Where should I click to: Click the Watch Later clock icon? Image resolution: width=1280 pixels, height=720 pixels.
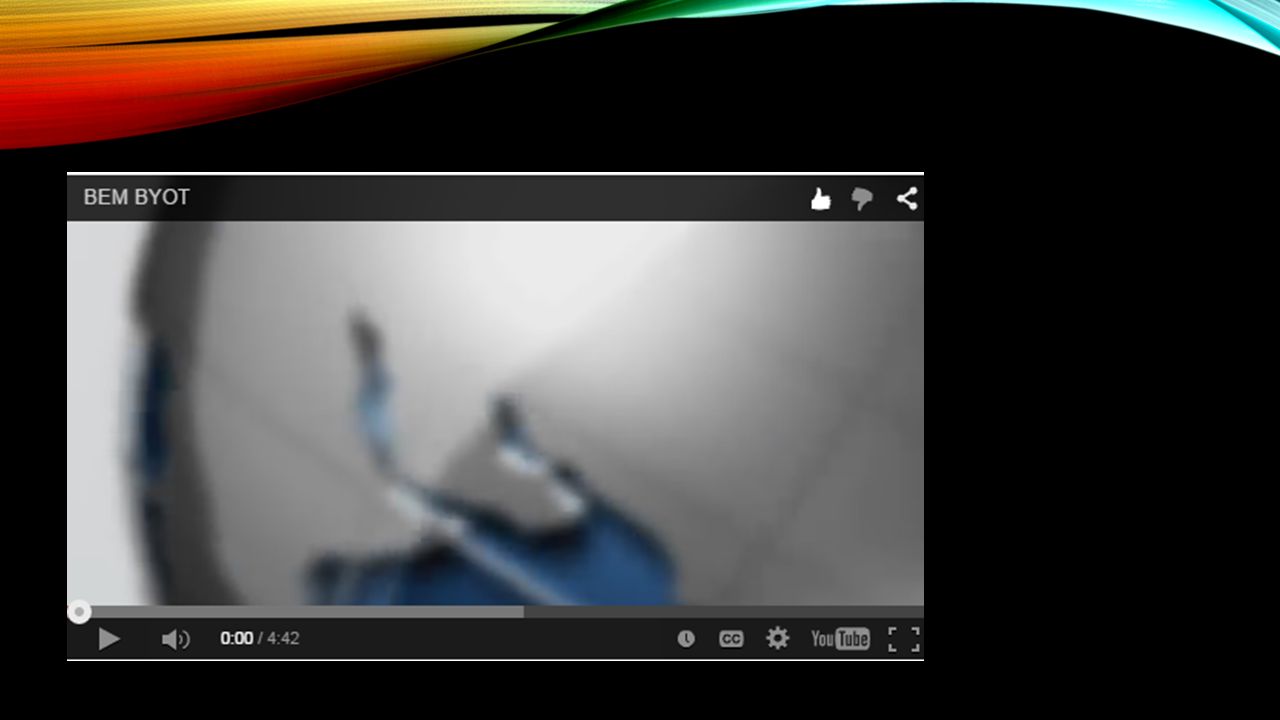click(x=686, y=639)
